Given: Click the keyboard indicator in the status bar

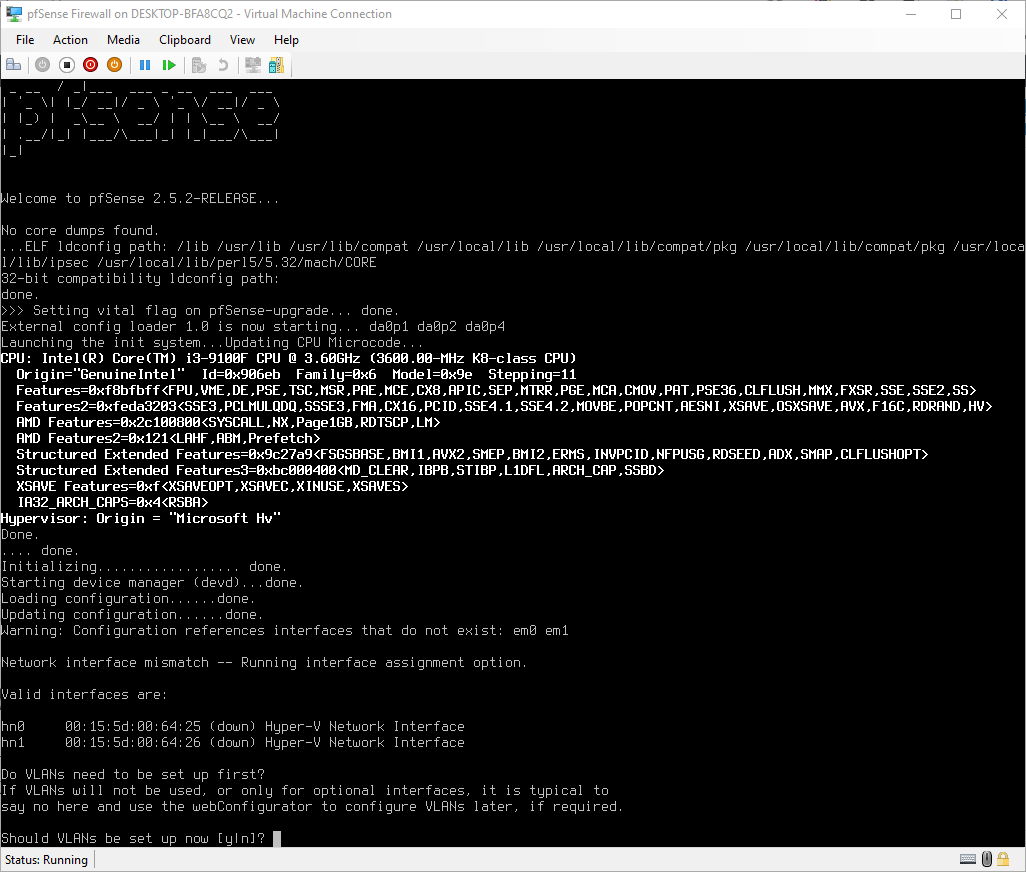Looking at the screenshot, I should (x=968, y=859).
